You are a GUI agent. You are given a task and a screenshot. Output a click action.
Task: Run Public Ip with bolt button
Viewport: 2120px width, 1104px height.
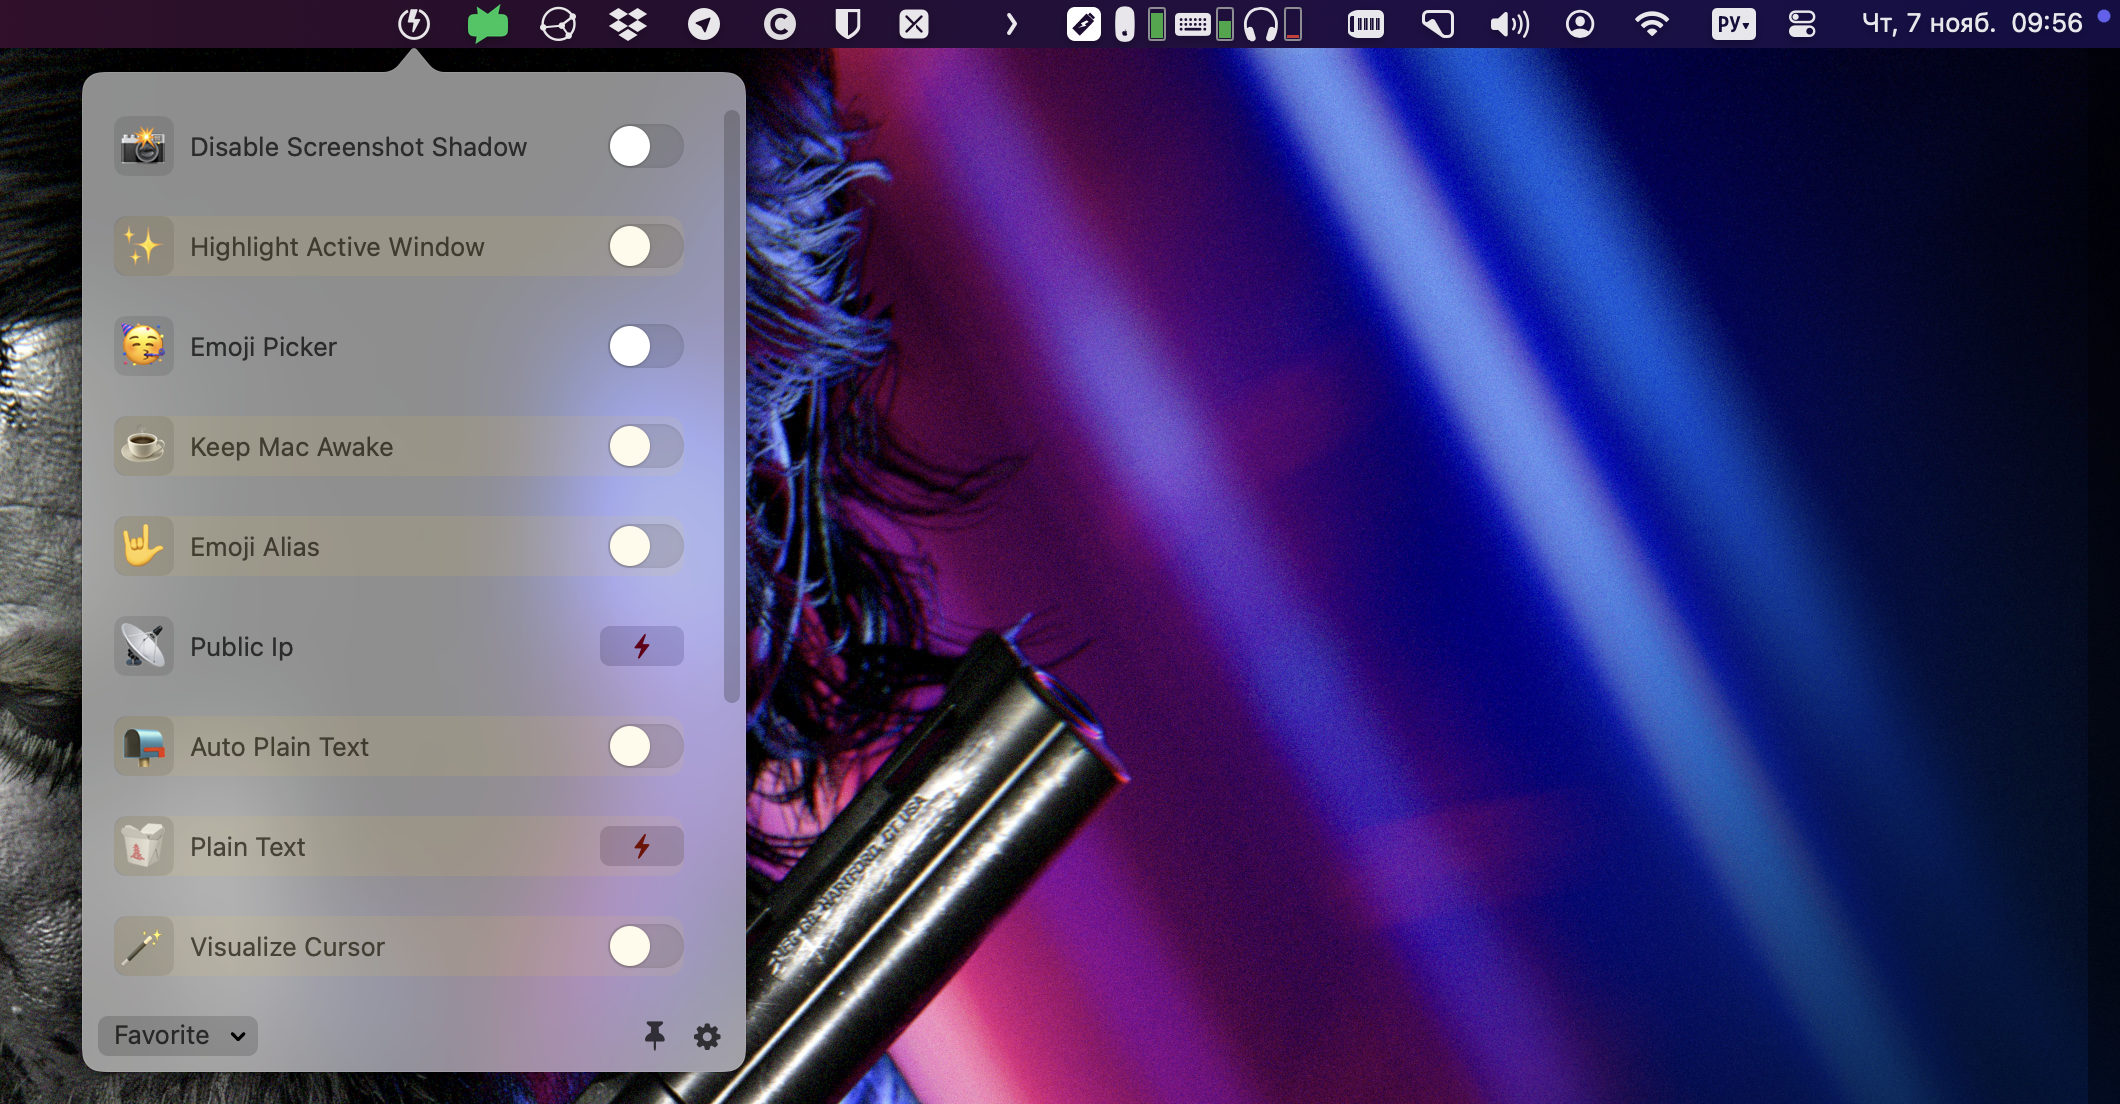click(641, 647)
